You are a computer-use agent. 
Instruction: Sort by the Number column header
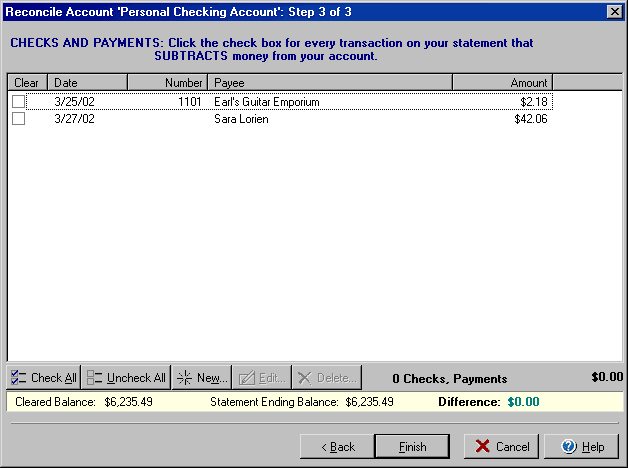(167, 83)
